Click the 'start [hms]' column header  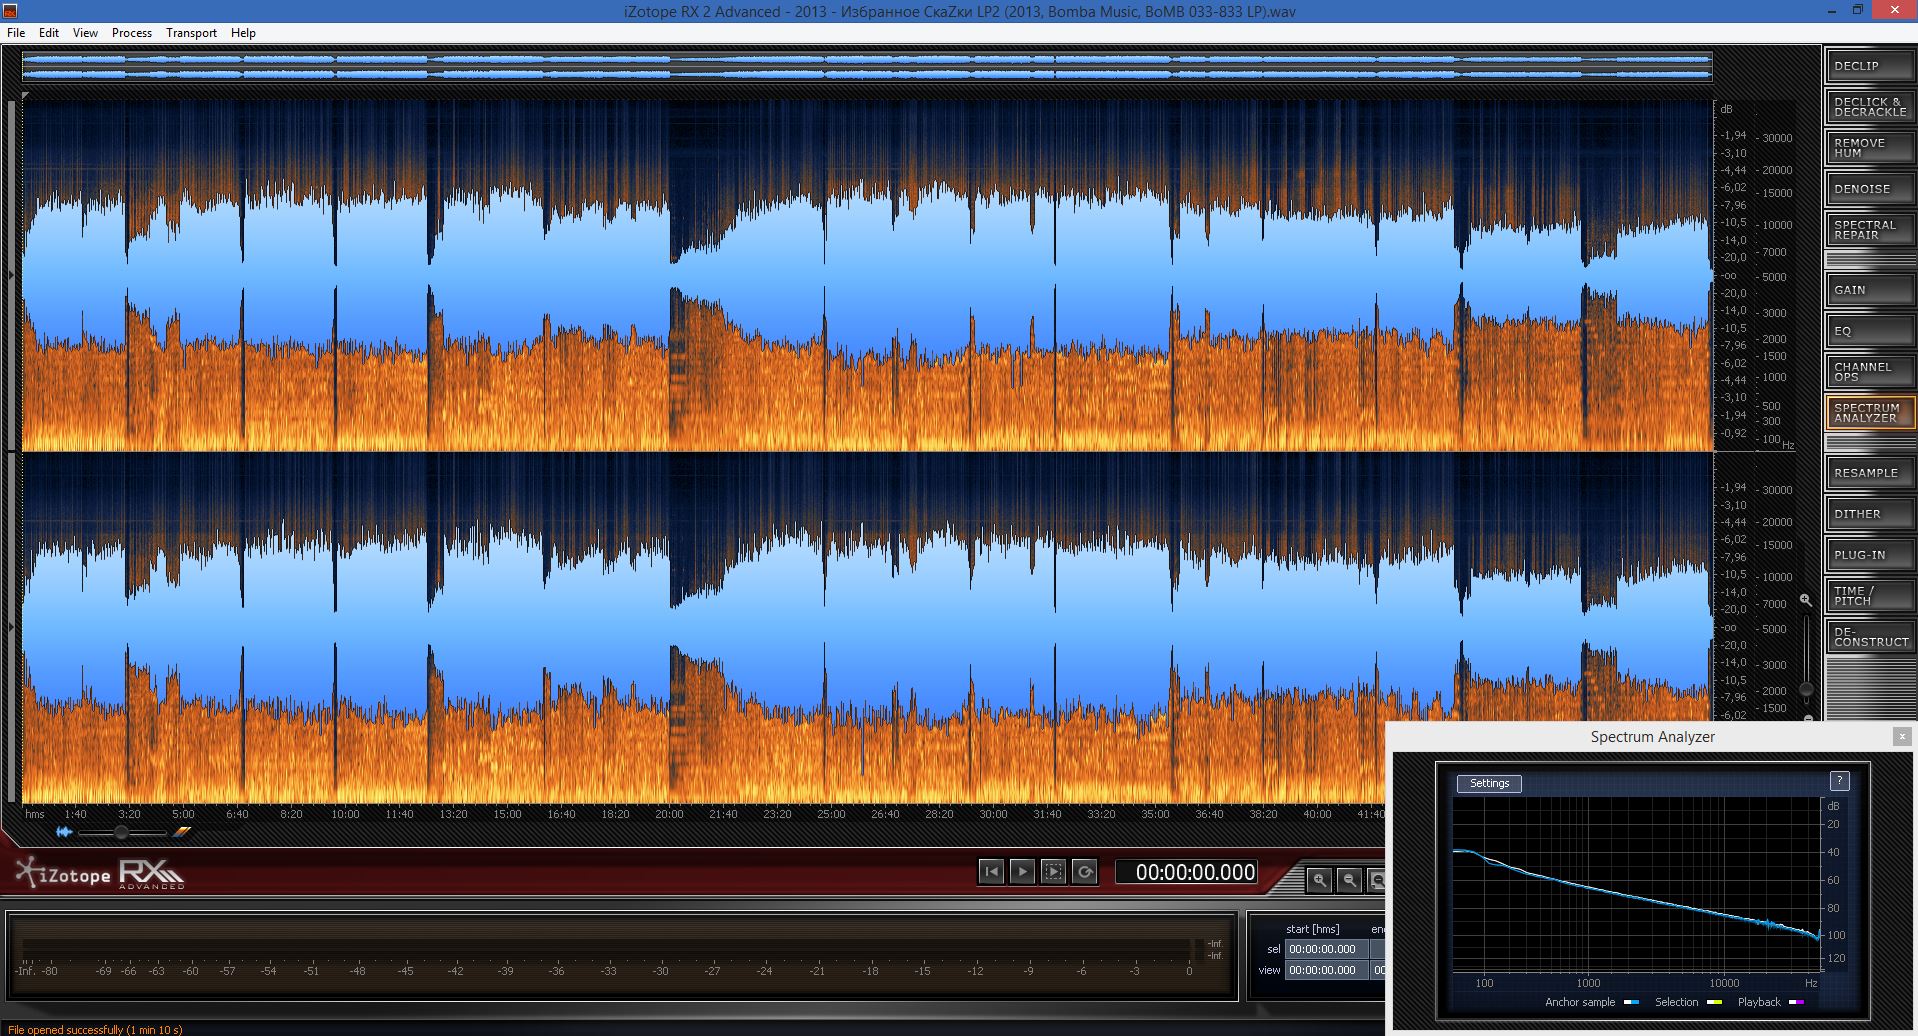click(x=1312, y=929)
